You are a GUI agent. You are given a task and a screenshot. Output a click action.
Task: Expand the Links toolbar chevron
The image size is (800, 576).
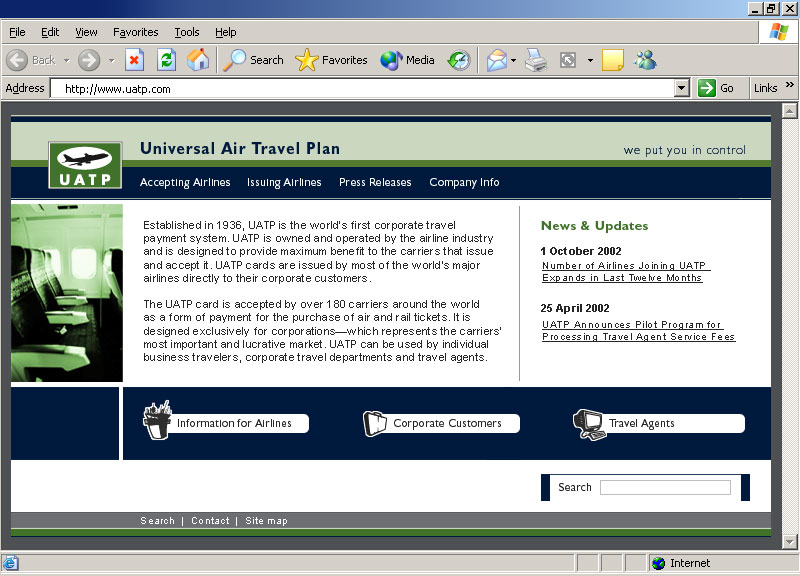791,87
